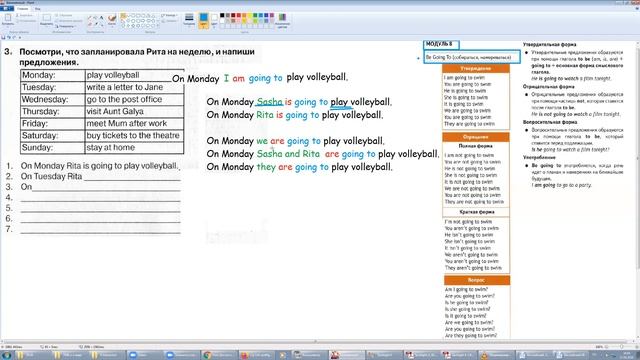This screenshot has height=360, width=640.
Task: Click the Windows Start button
Action: tap(7, 355)
